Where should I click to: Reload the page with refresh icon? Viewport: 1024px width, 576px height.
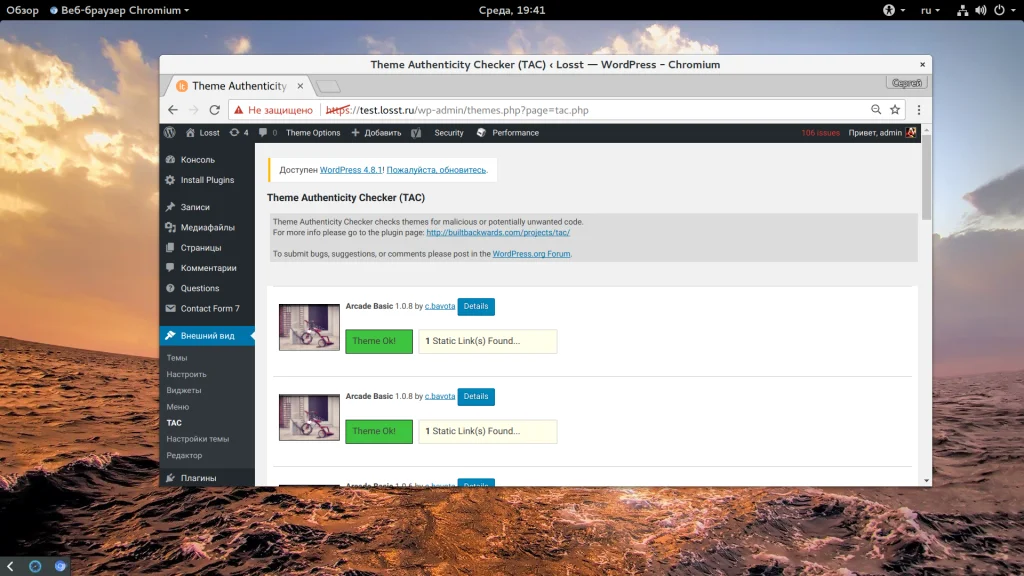tap(214, 110)
